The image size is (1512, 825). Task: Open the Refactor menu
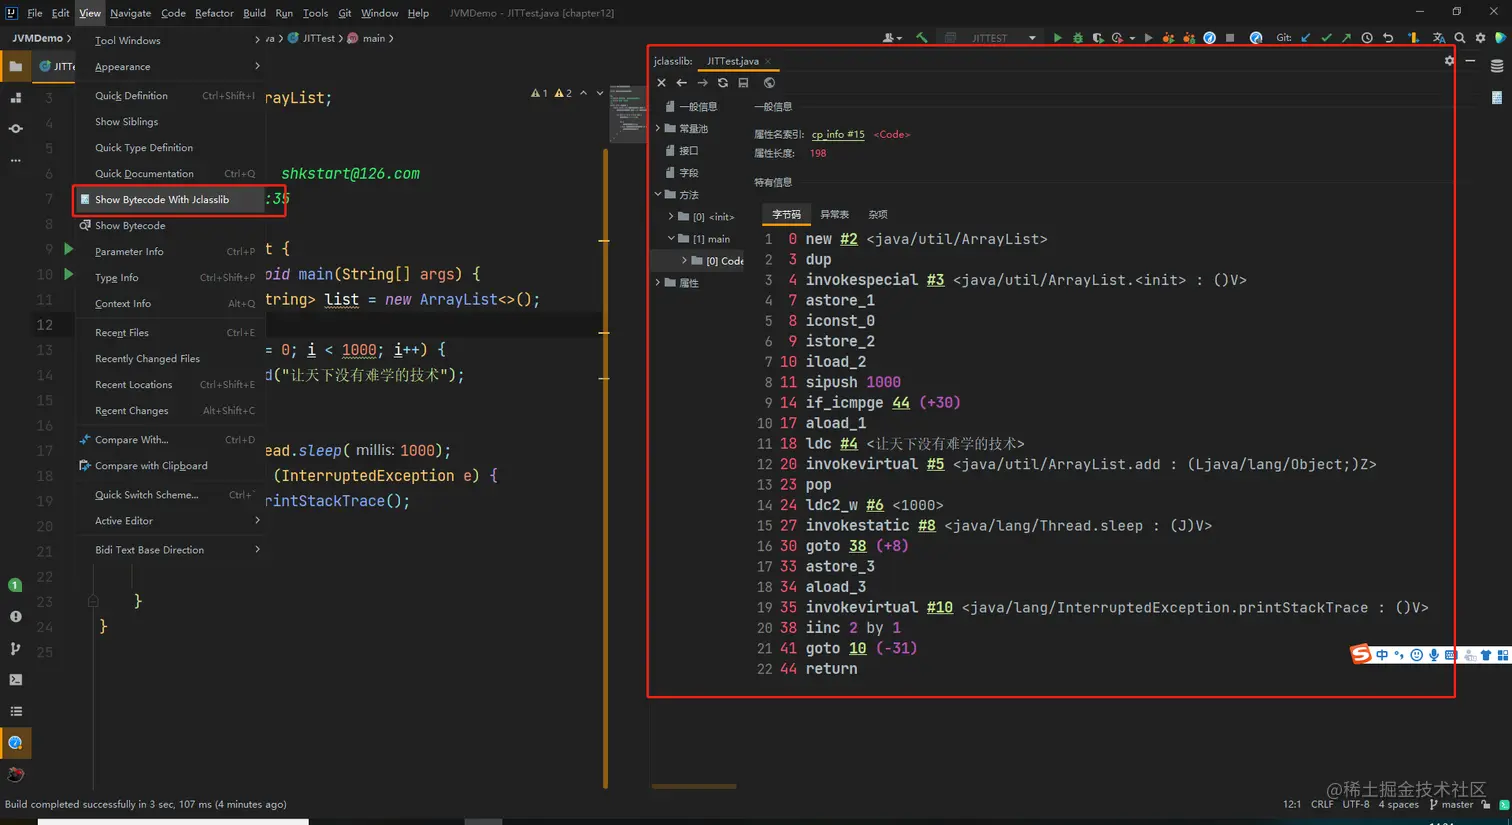[214, 13]
